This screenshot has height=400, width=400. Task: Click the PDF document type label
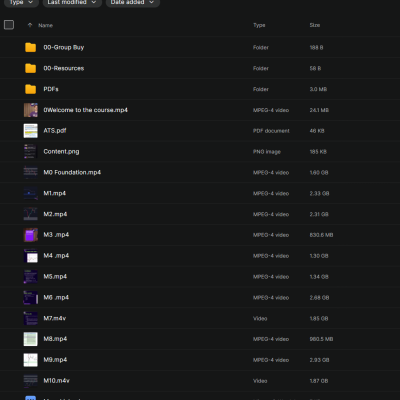[x=271, y=131]
